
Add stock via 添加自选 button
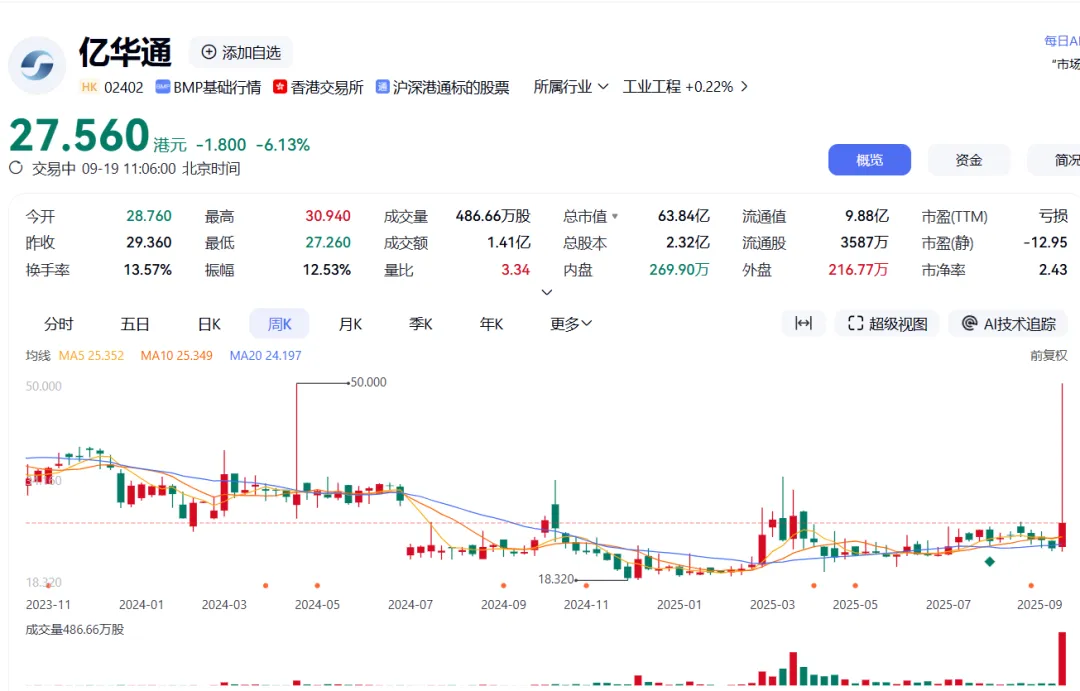(241, 52)
